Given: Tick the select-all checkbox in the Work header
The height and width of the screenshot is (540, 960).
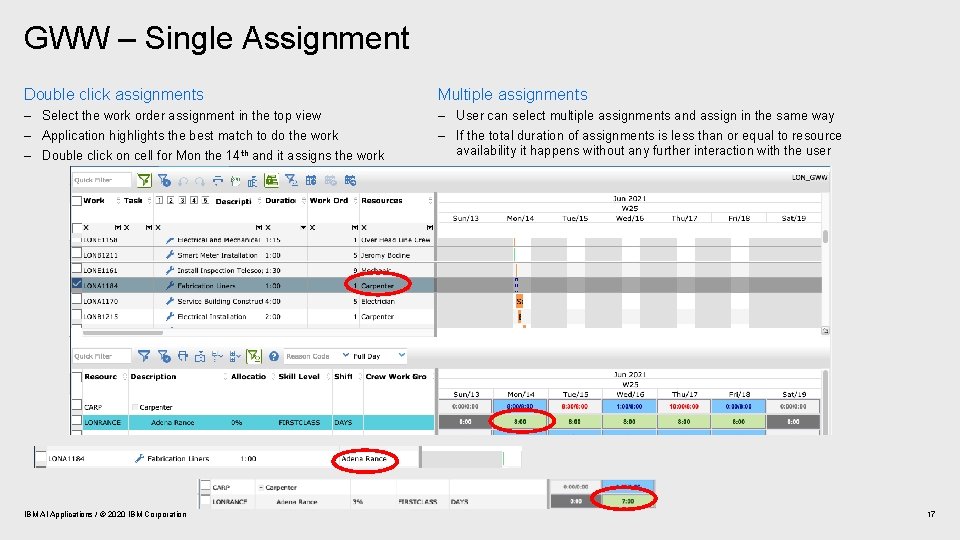Looking at the screenshot, I should click(x=77, y=201).
